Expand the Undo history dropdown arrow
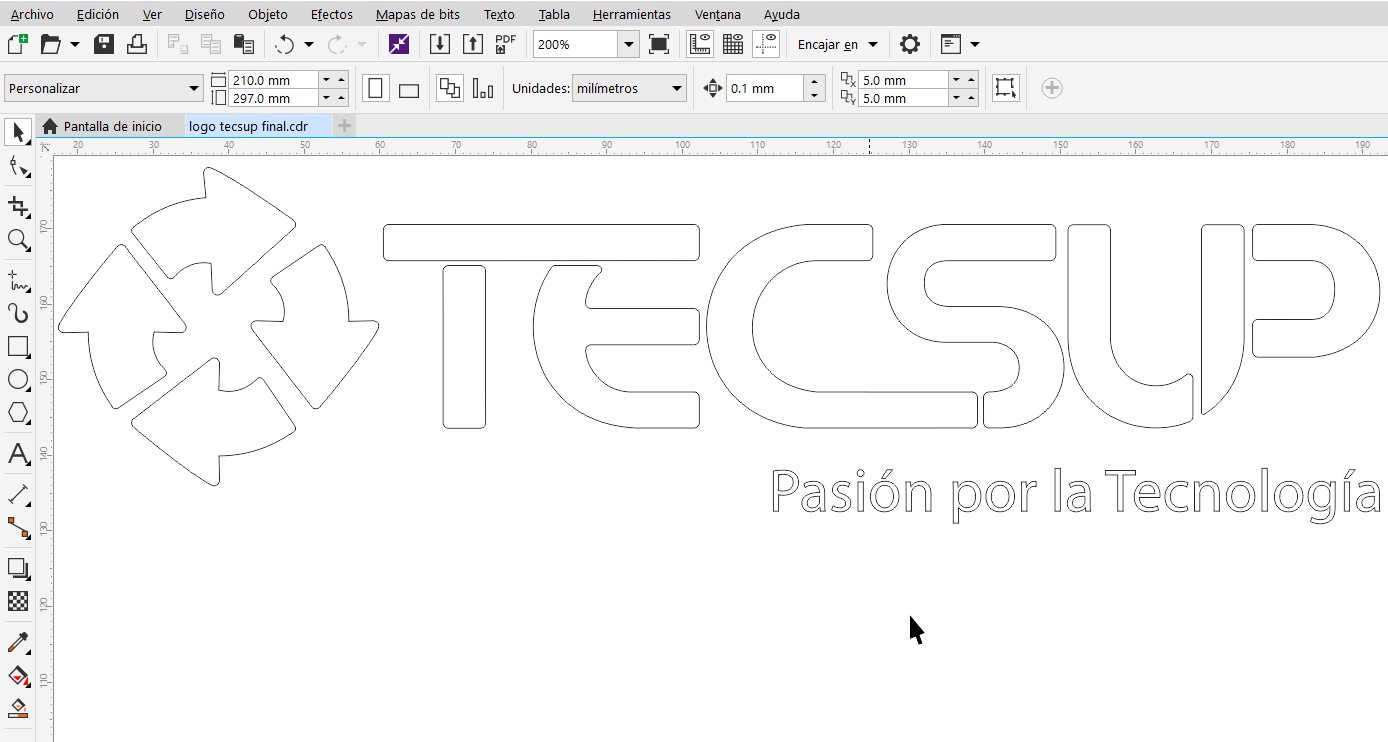1388x742 pixels. (x=309, y=44)
